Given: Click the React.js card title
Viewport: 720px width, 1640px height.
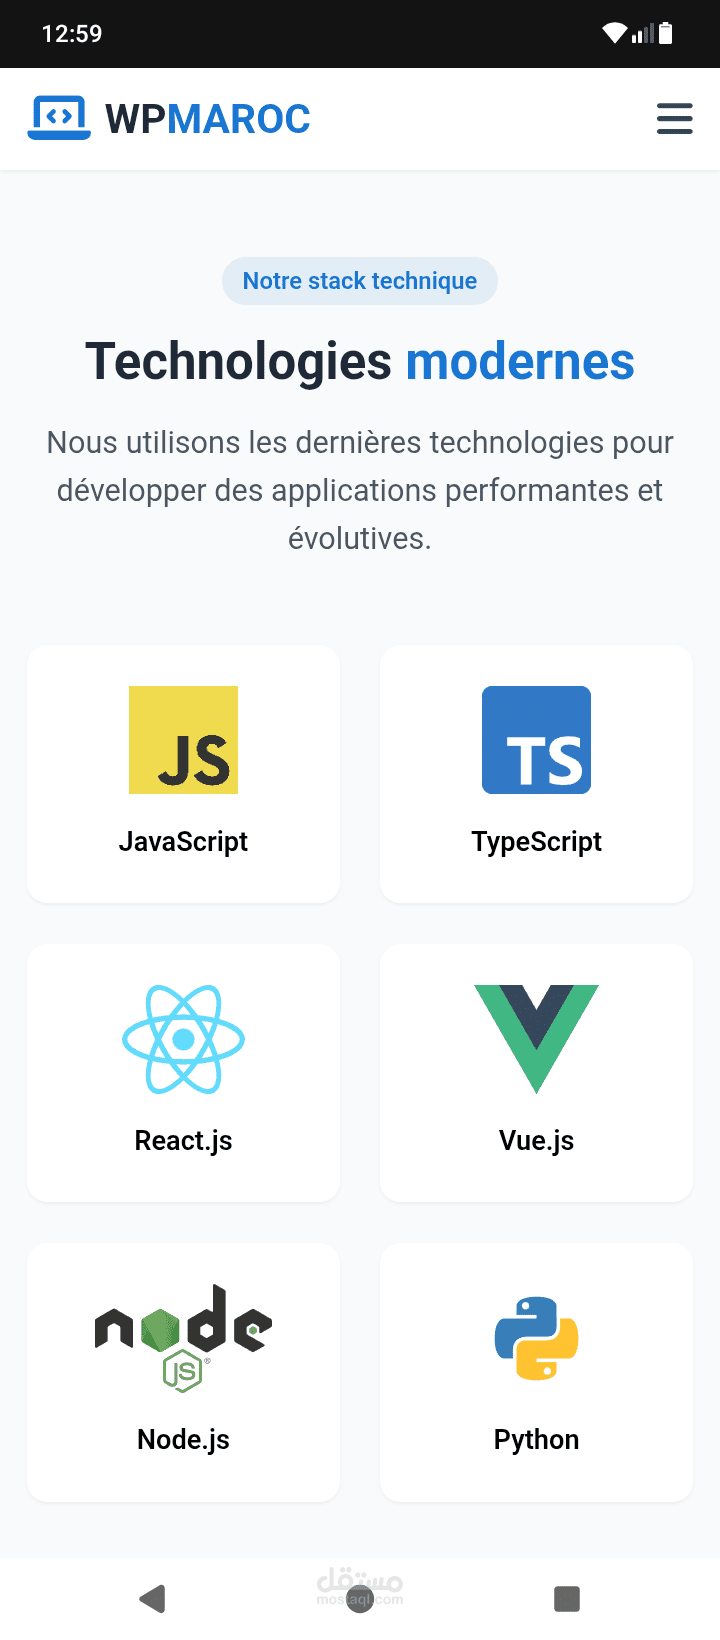Looking at the screenshot, I should [183, 1141].
